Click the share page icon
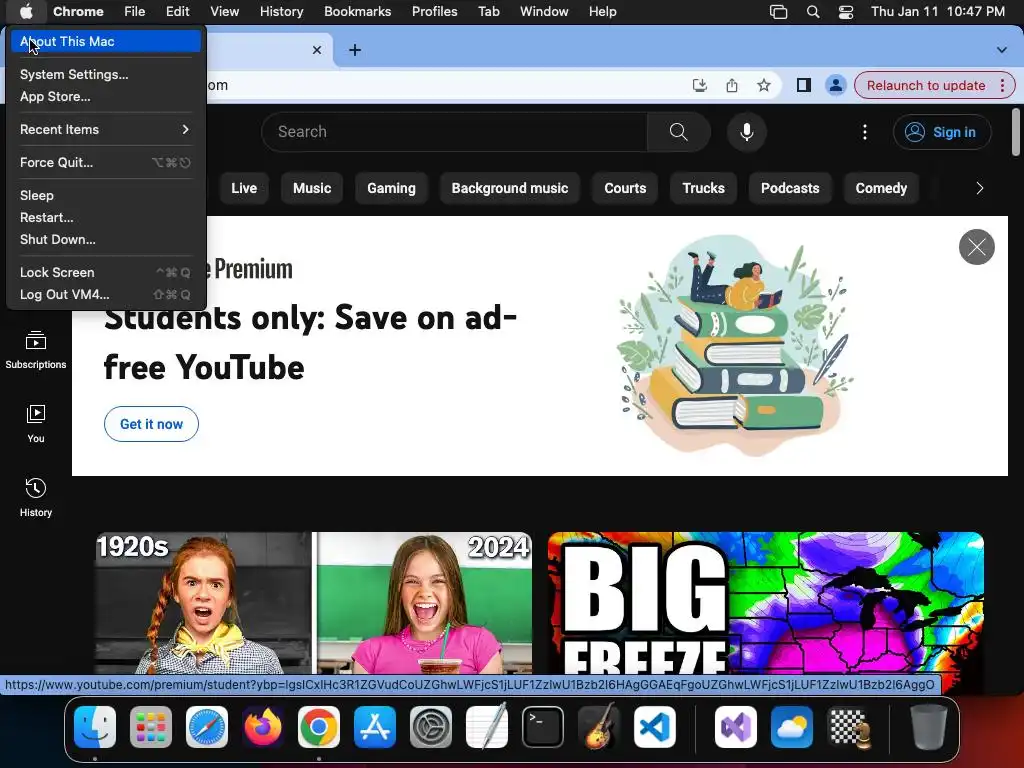Image resolution: width=1024 pixels, height=768 pixels. pos(732,86)
